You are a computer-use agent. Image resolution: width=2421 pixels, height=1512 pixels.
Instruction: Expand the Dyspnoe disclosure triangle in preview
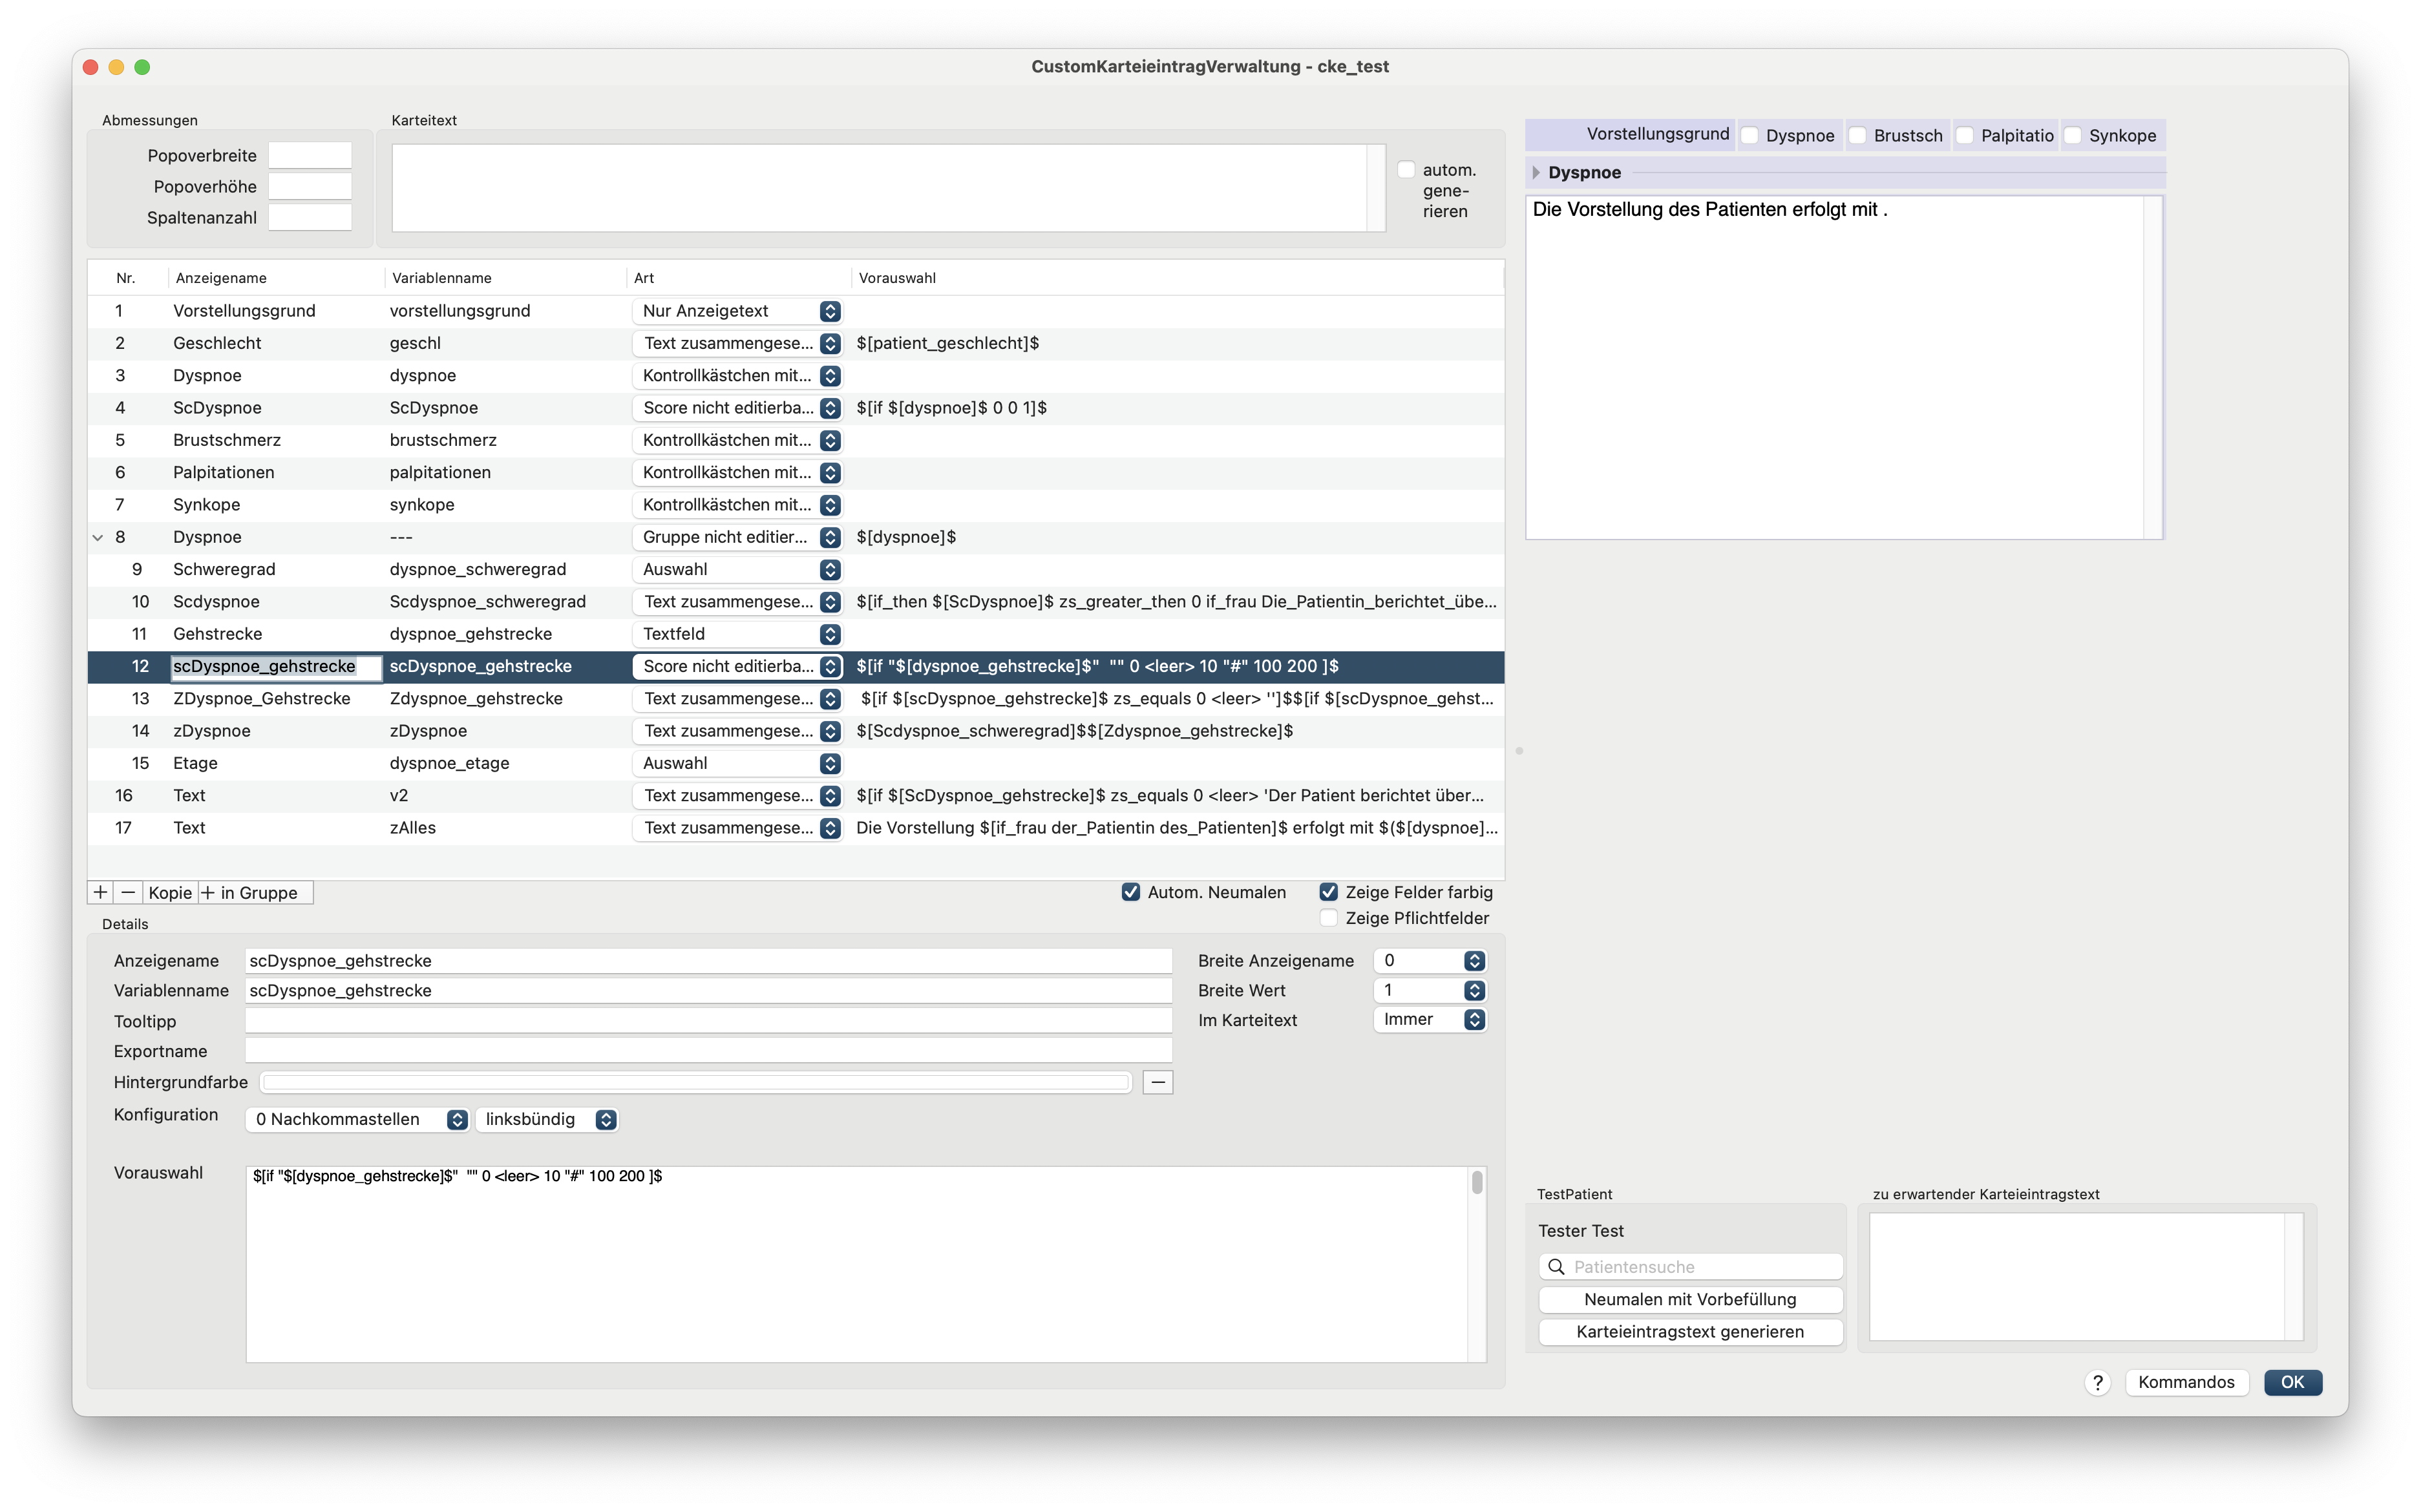pyautogui.click(x=1536, y=172)
